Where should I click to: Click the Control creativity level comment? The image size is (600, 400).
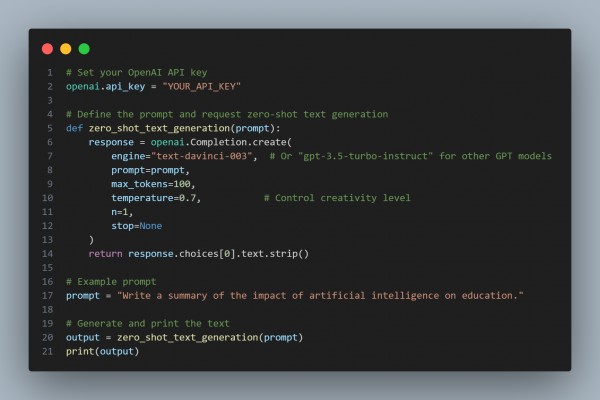tap(337, 198)
